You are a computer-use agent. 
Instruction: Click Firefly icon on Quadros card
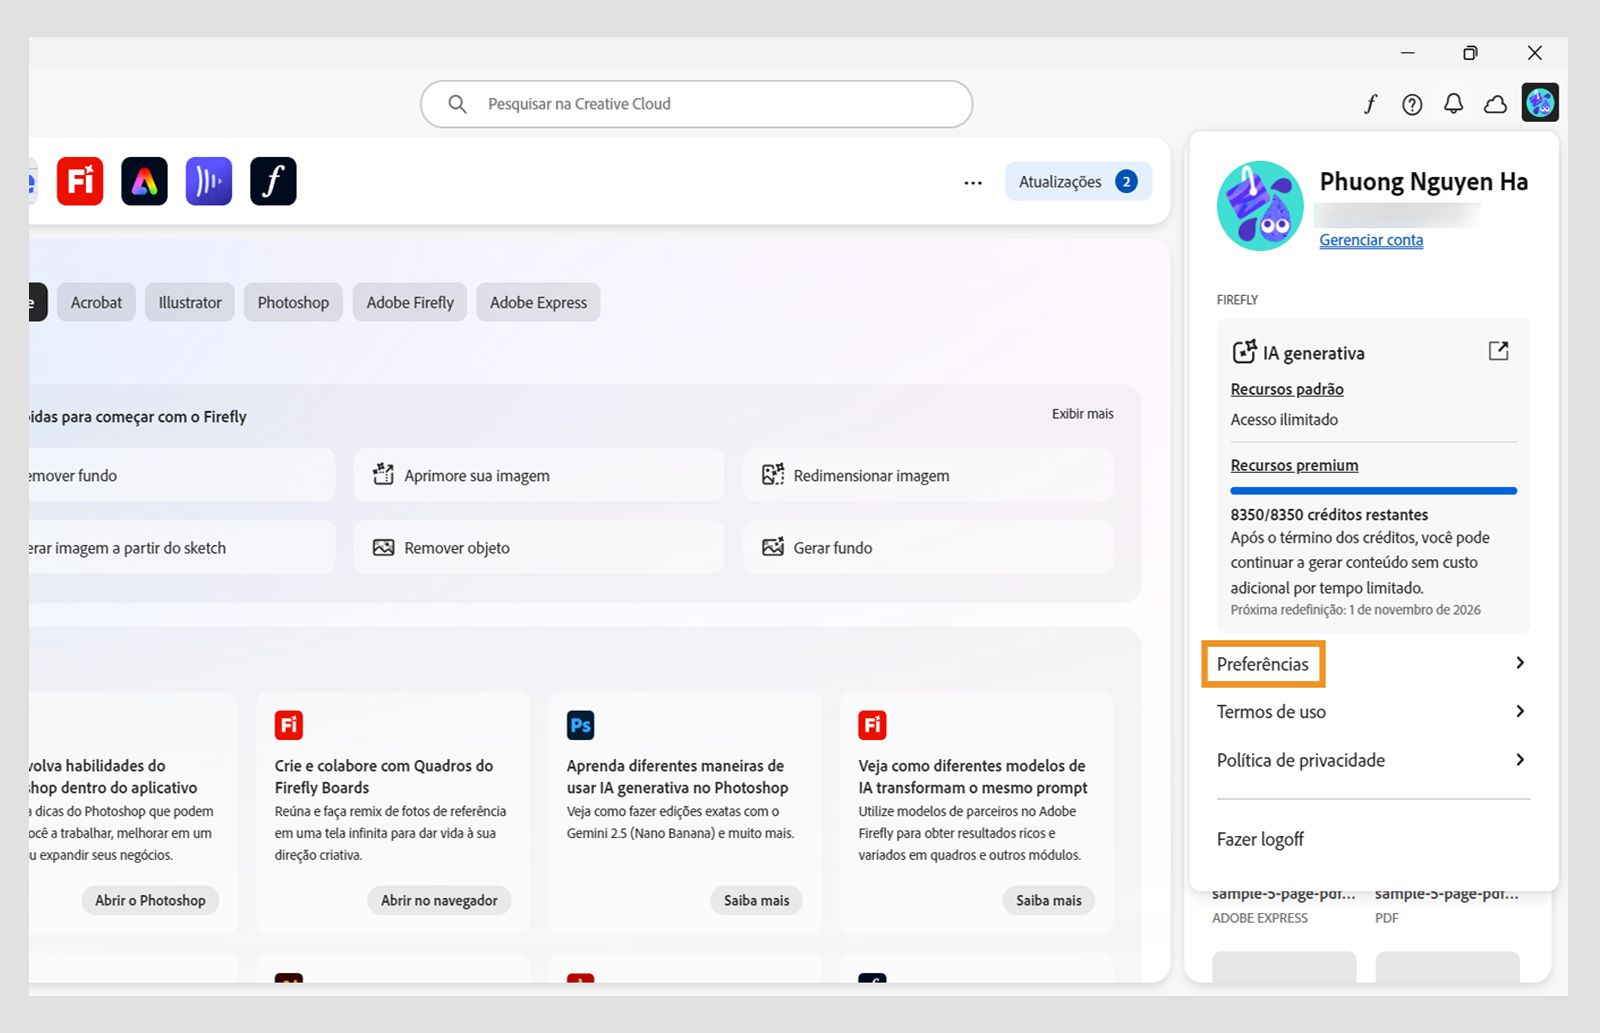click(x=289, y=725)
